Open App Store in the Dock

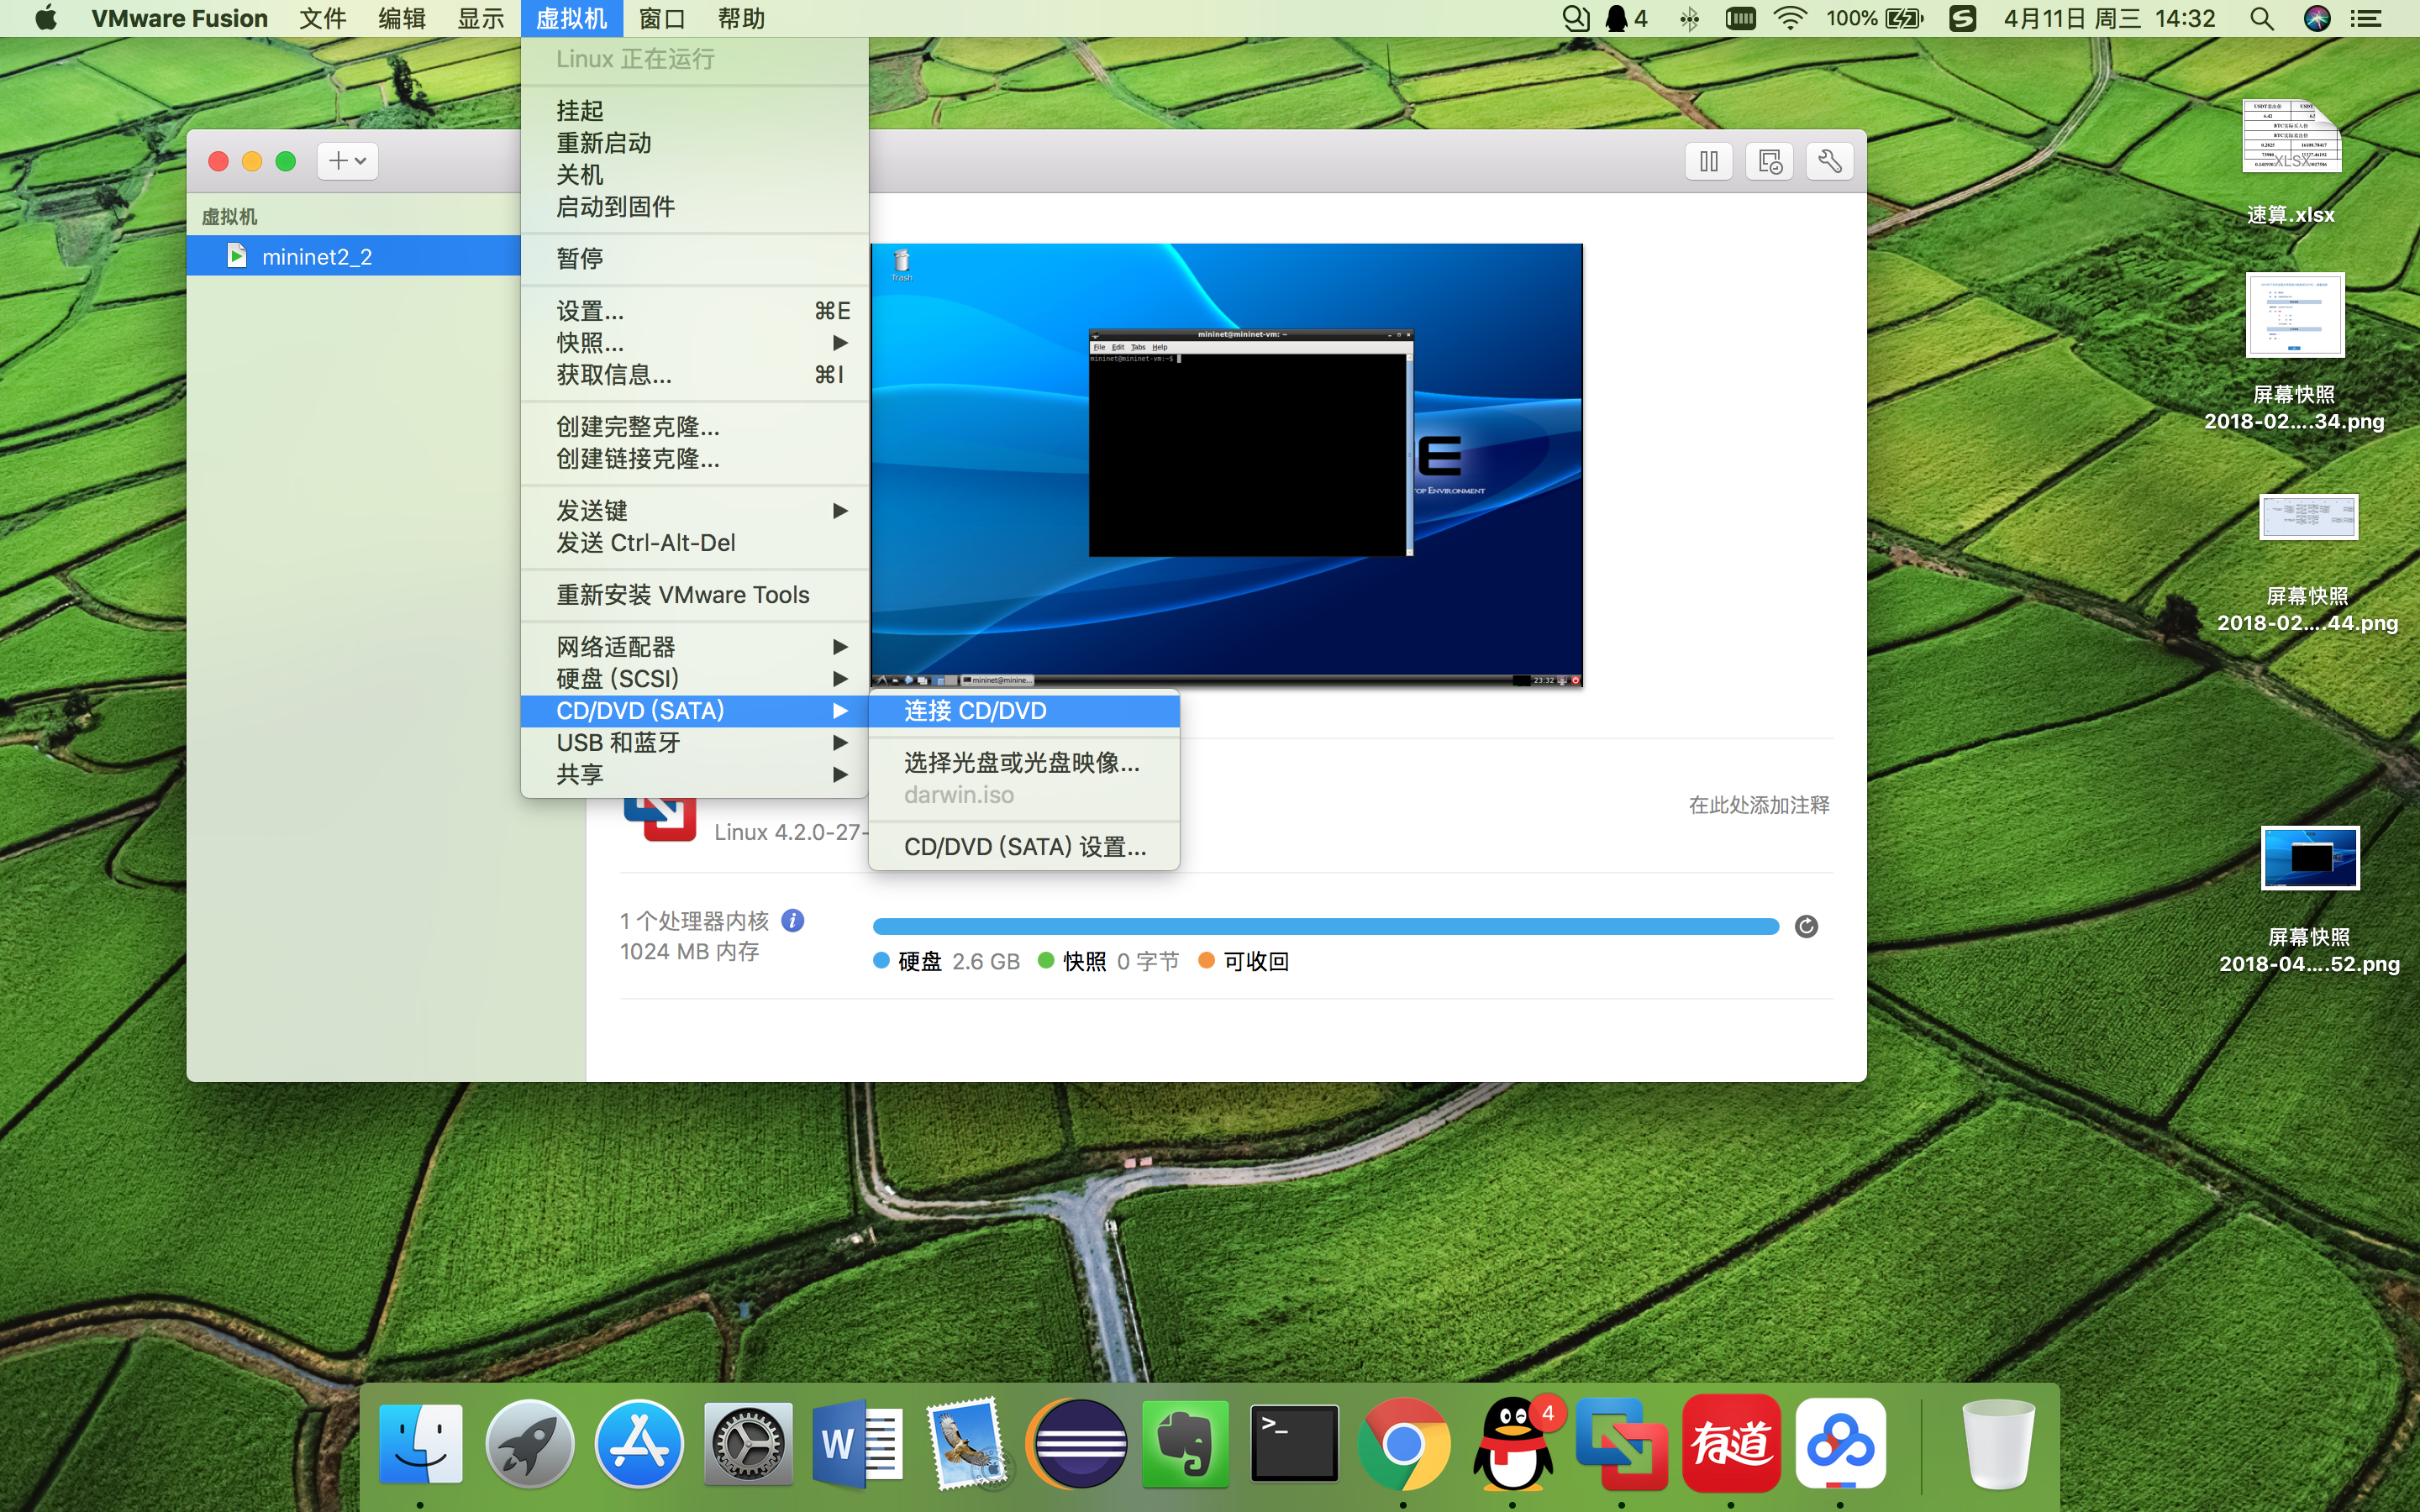(x=639, y=1443)
